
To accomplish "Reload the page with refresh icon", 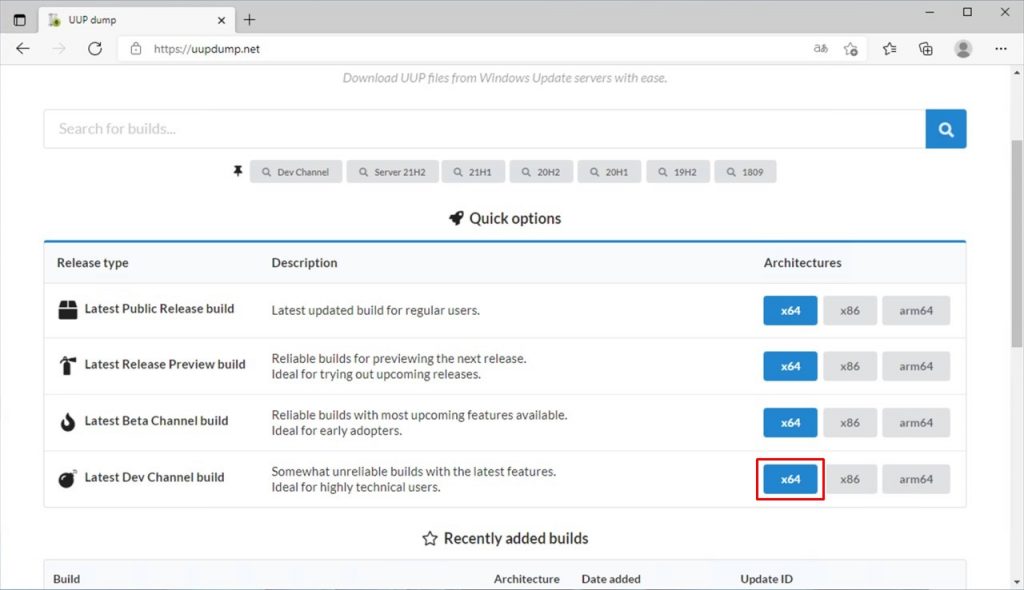I will click(95, 48).
